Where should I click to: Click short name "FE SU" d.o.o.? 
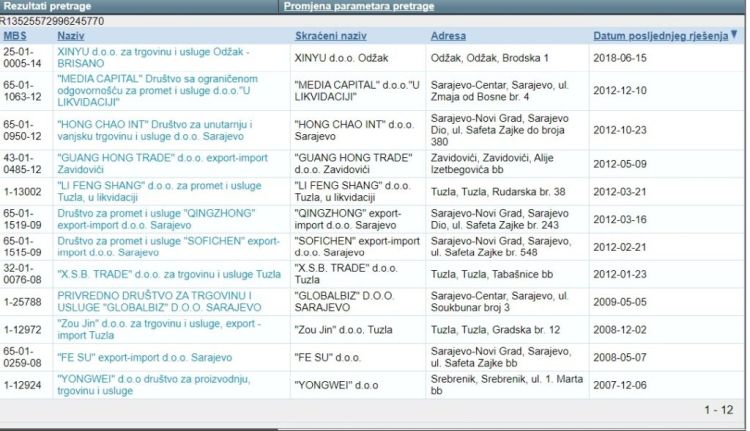(328, 358)
